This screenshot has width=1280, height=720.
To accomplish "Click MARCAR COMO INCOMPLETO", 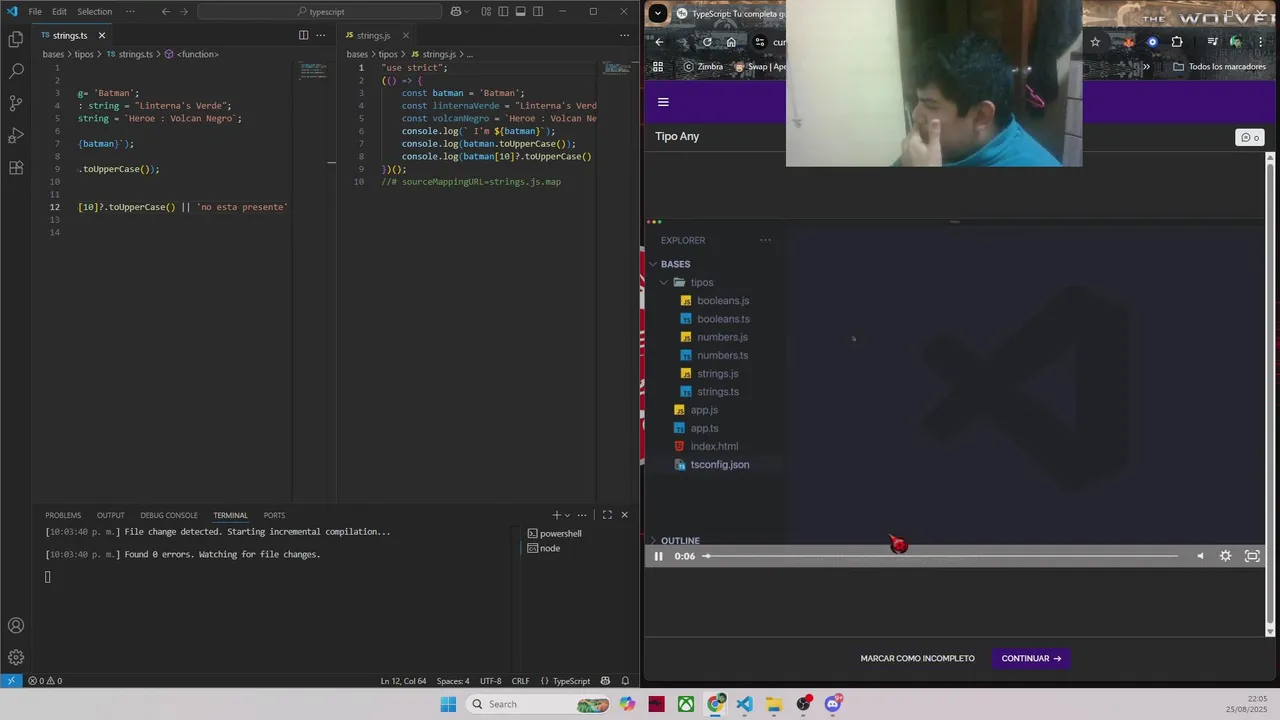I will coord(917,659).
